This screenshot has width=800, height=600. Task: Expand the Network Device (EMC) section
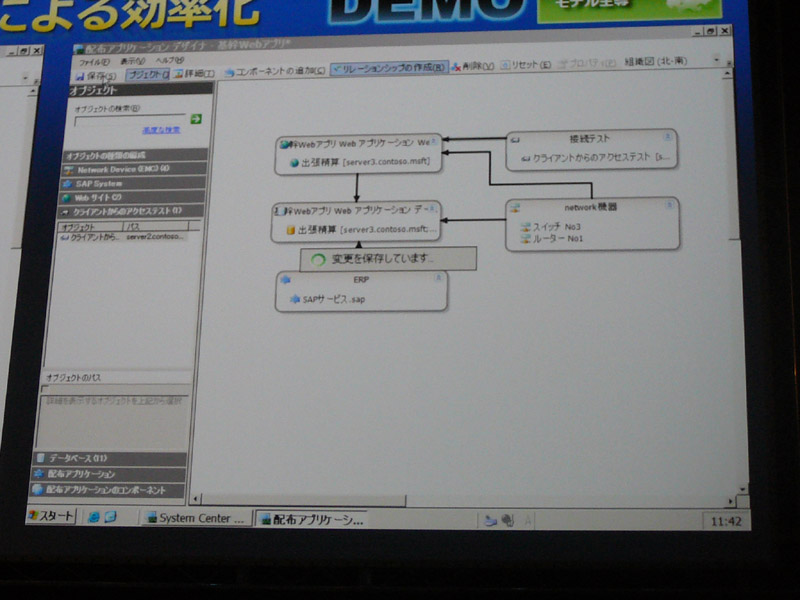135,169
